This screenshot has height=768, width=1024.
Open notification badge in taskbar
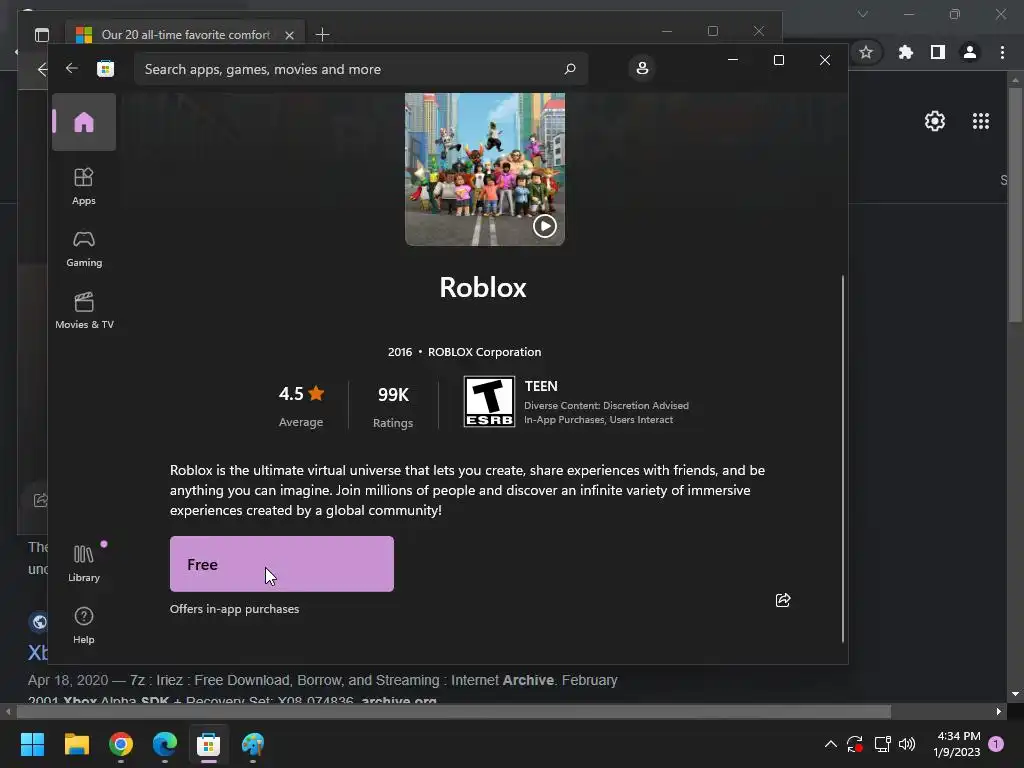tap(996, 744)
